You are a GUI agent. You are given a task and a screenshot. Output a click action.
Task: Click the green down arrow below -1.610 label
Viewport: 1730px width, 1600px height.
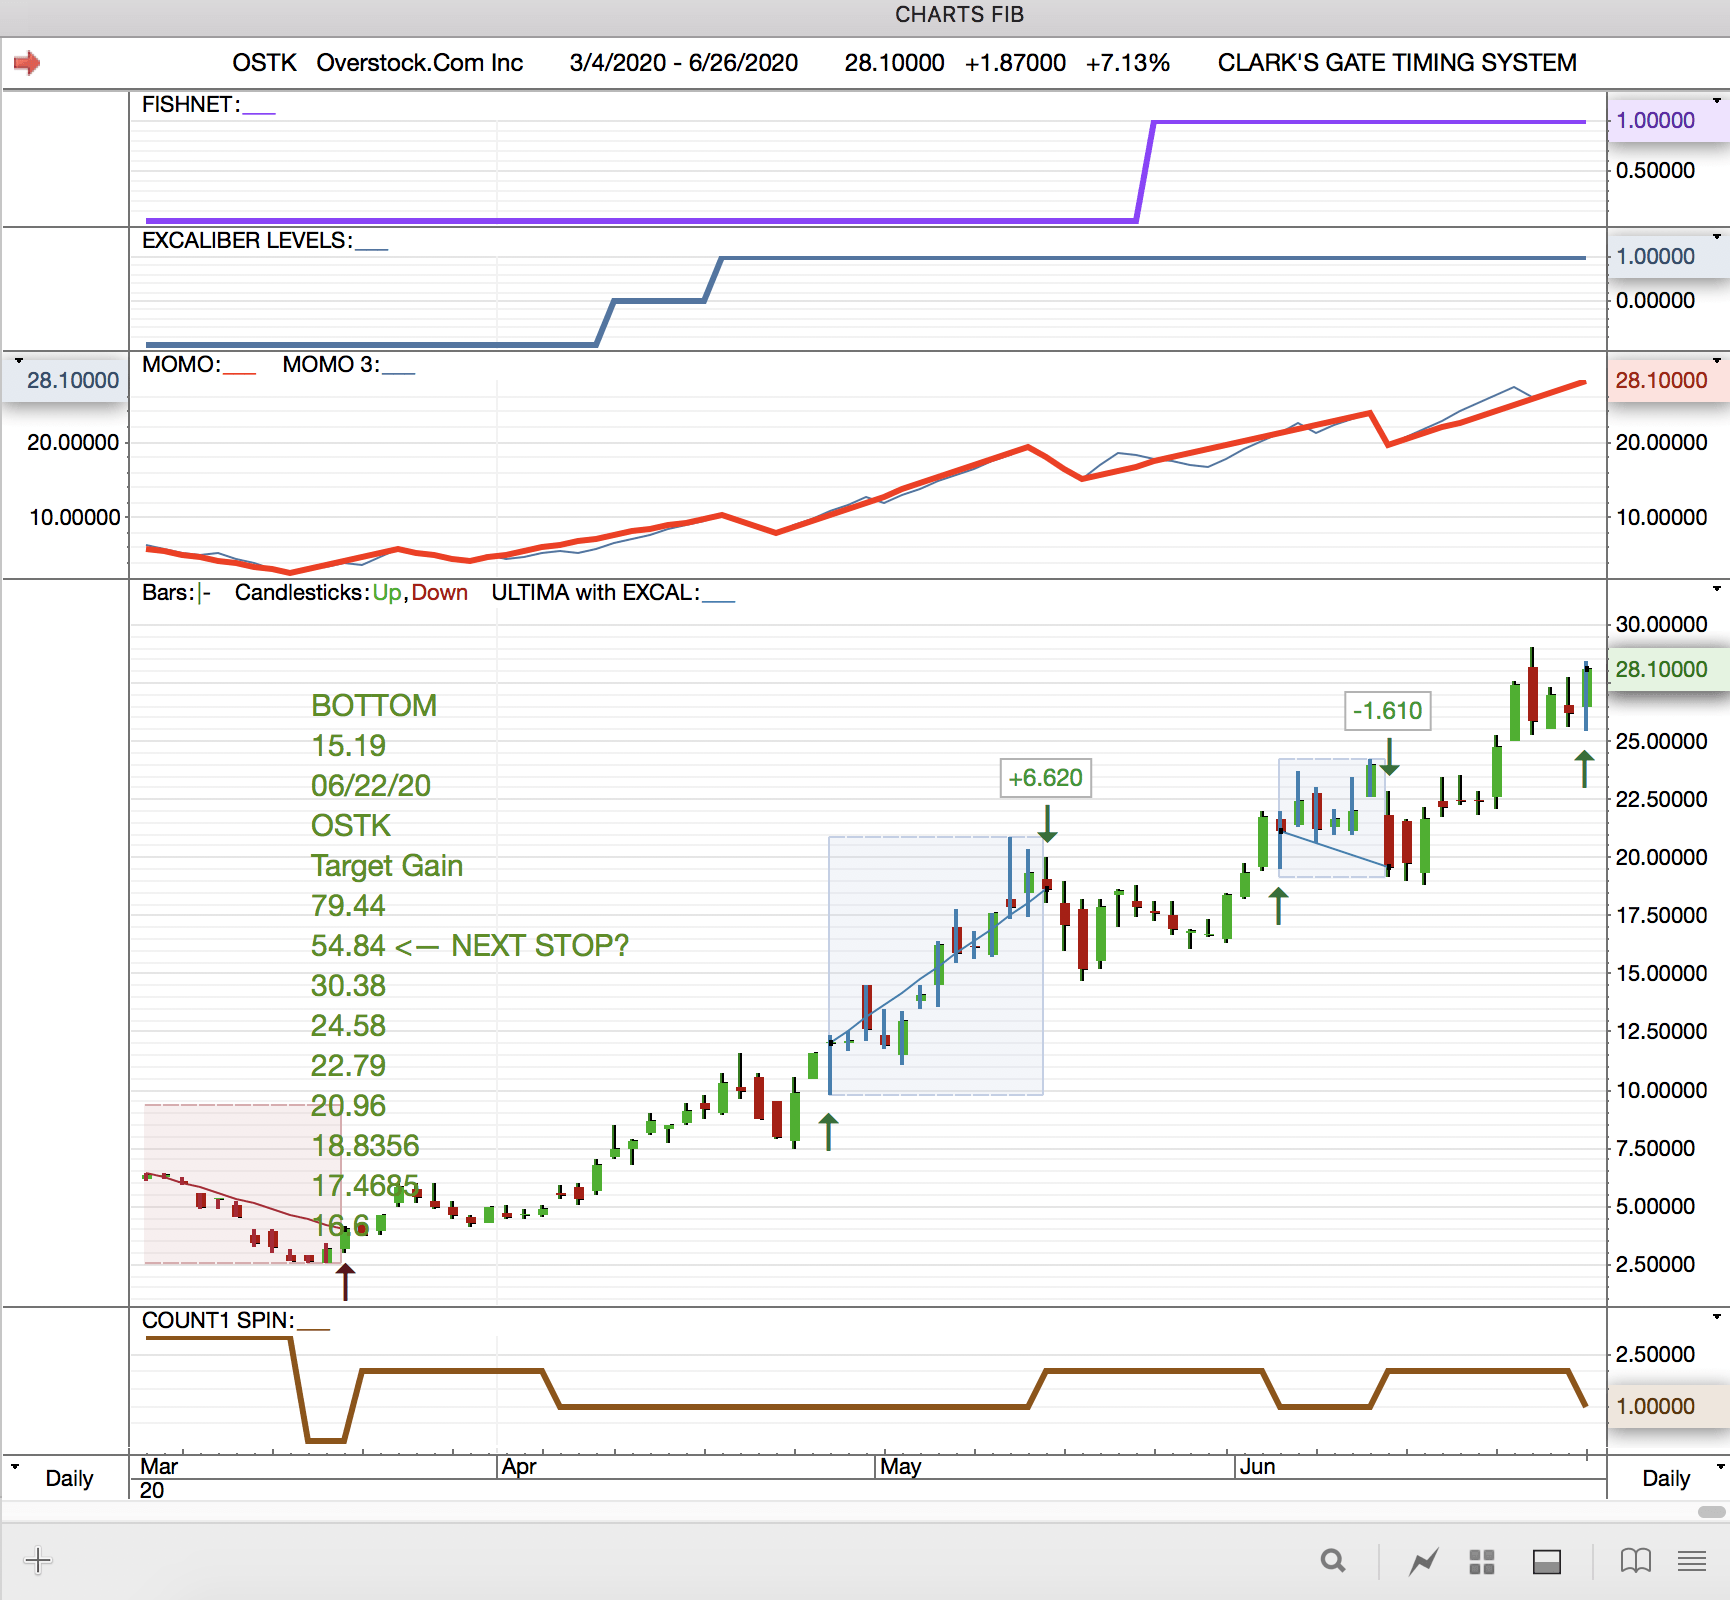pos(1389,757)
